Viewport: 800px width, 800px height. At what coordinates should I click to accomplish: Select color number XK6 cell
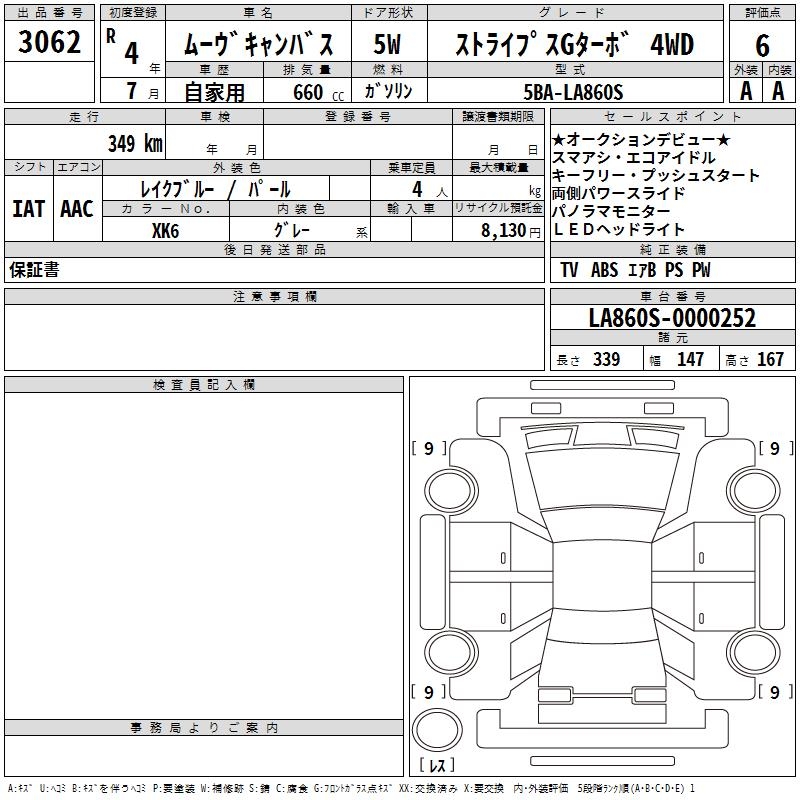pos(165,230)
